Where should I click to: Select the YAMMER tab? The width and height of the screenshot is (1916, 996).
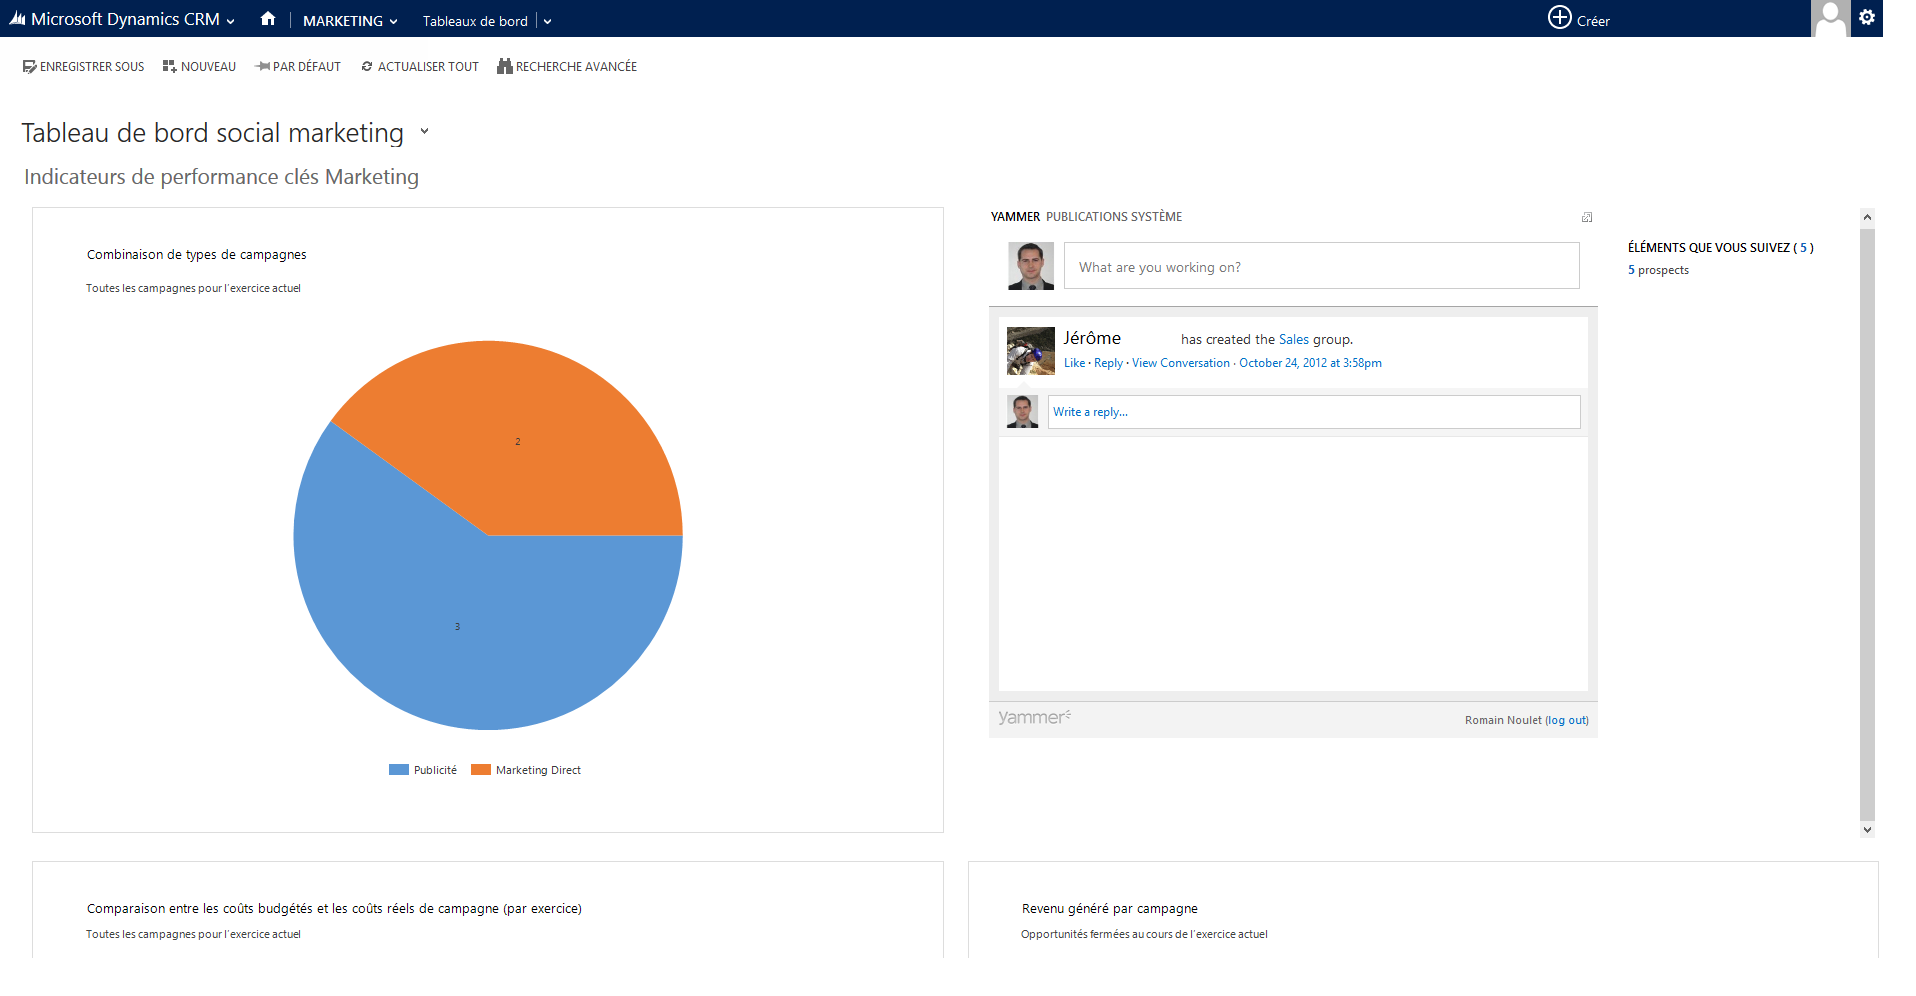pos(1015,217)
